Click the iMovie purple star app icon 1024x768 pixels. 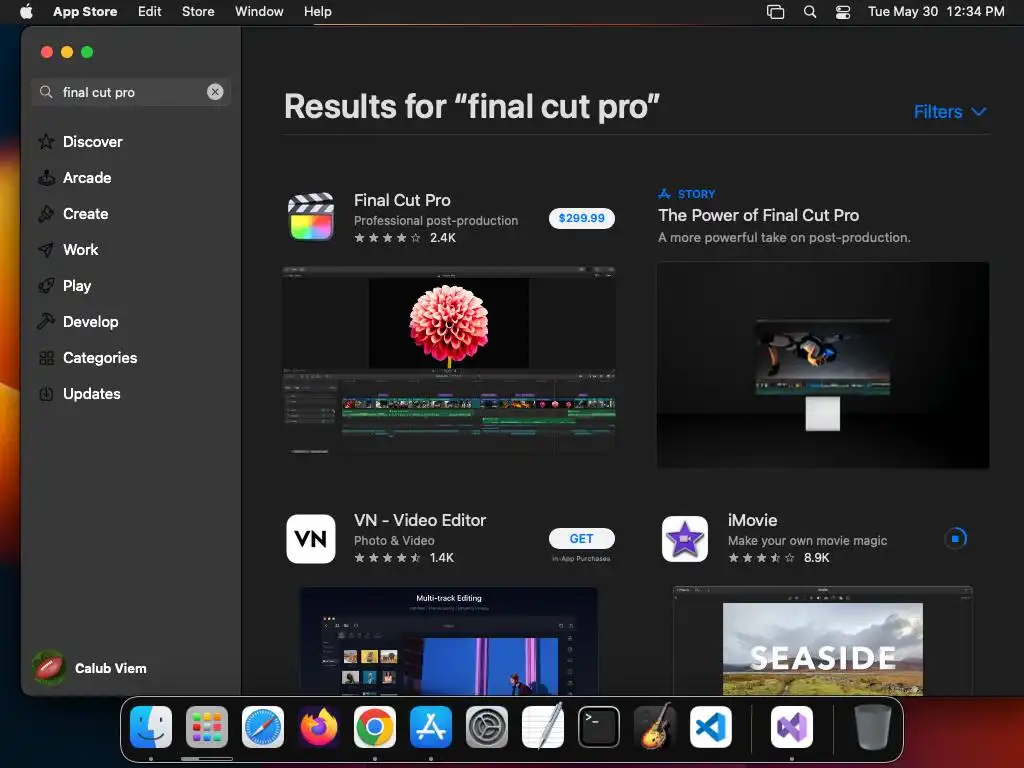(x=684, y=539)
